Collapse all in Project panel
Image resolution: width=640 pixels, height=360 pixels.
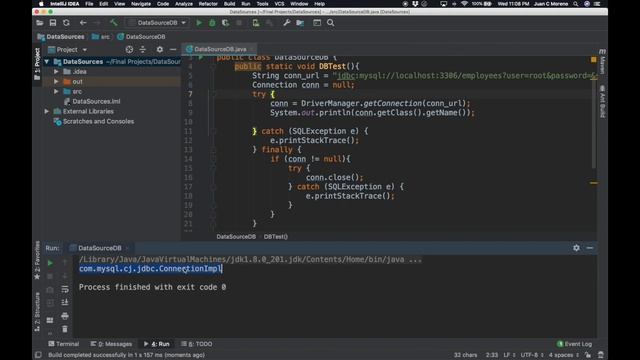click(x=142, y=49)
